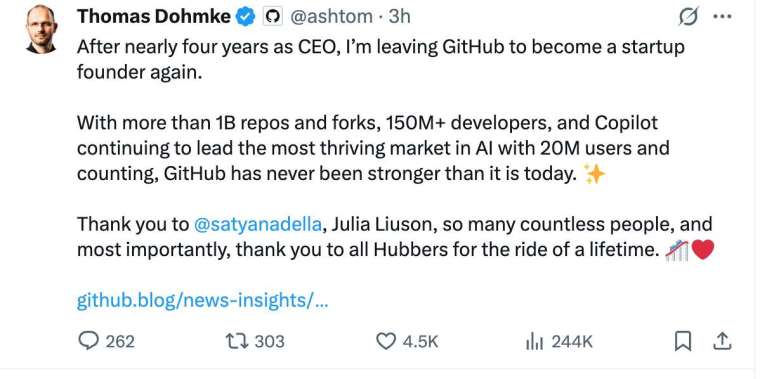Click the 303 reposts count
This screenshot has width=760, height=379.
269,342
